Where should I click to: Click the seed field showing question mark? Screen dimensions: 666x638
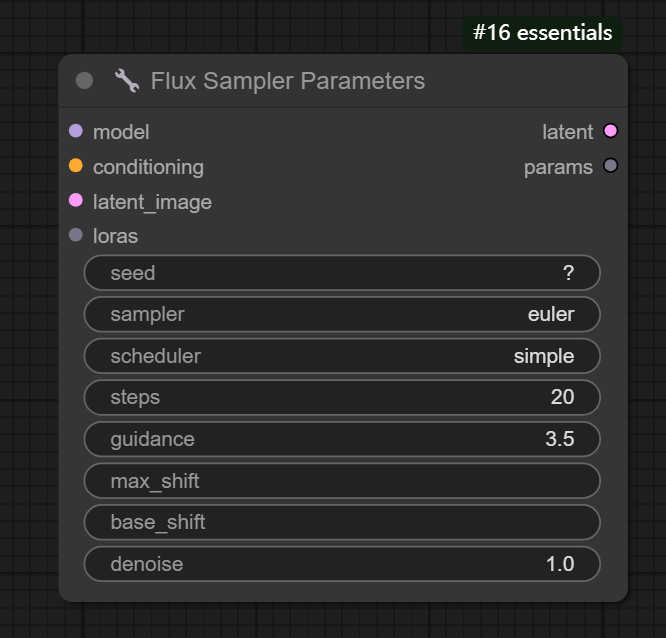click(342, 272)
